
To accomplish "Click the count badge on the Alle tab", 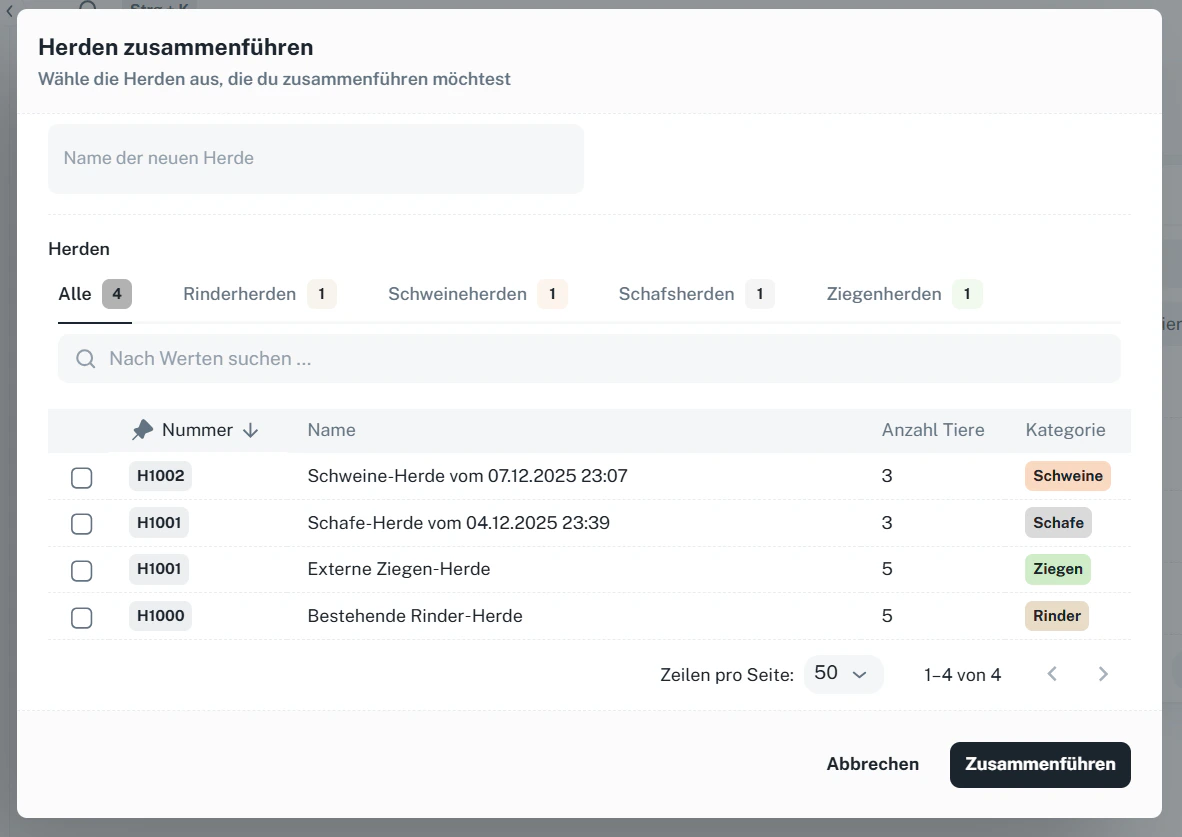I will 117,294.
